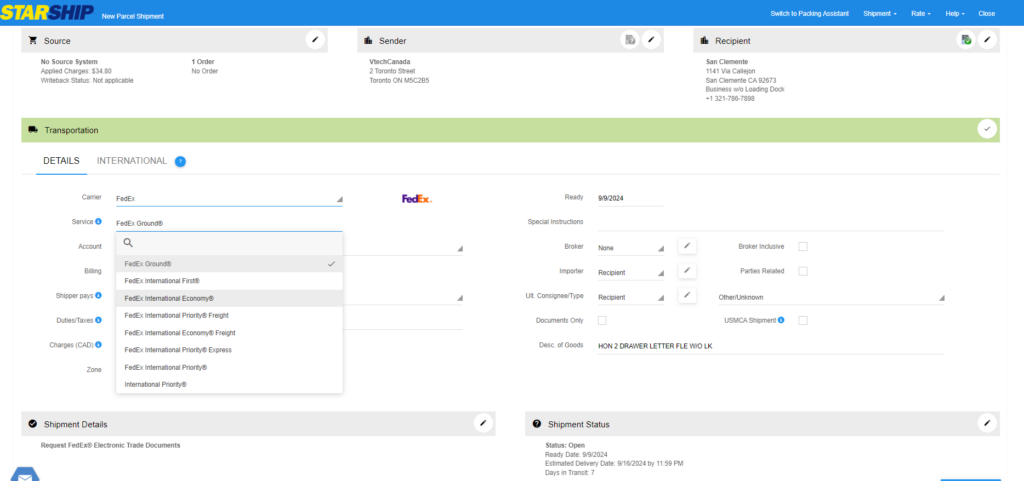Click the Transportation section header
This screenshot has height=481, width=1024.
(510, 130)
